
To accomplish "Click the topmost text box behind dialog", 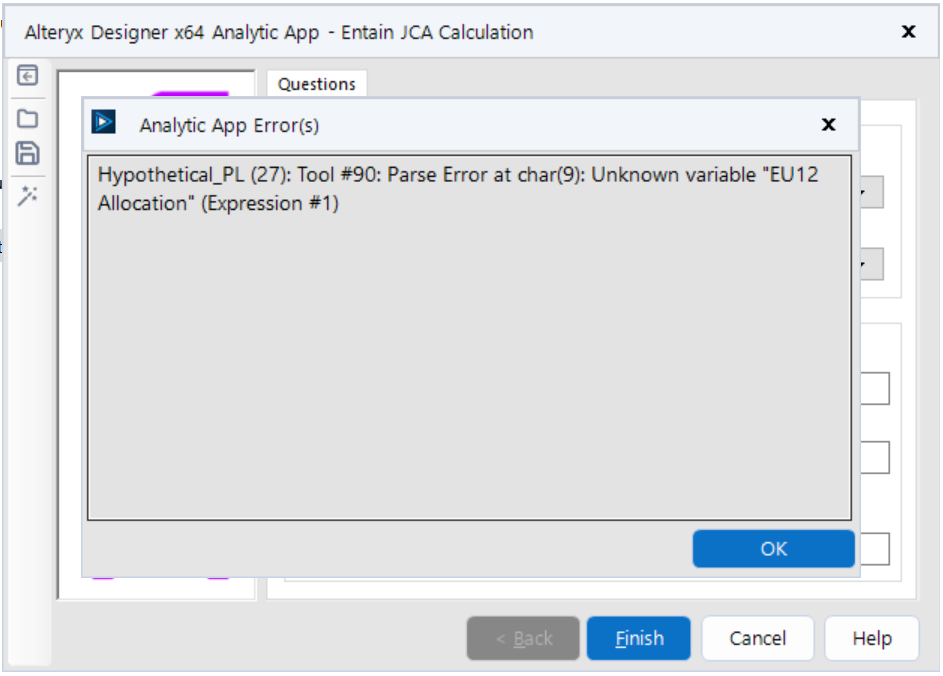I will tap(874, 389).
